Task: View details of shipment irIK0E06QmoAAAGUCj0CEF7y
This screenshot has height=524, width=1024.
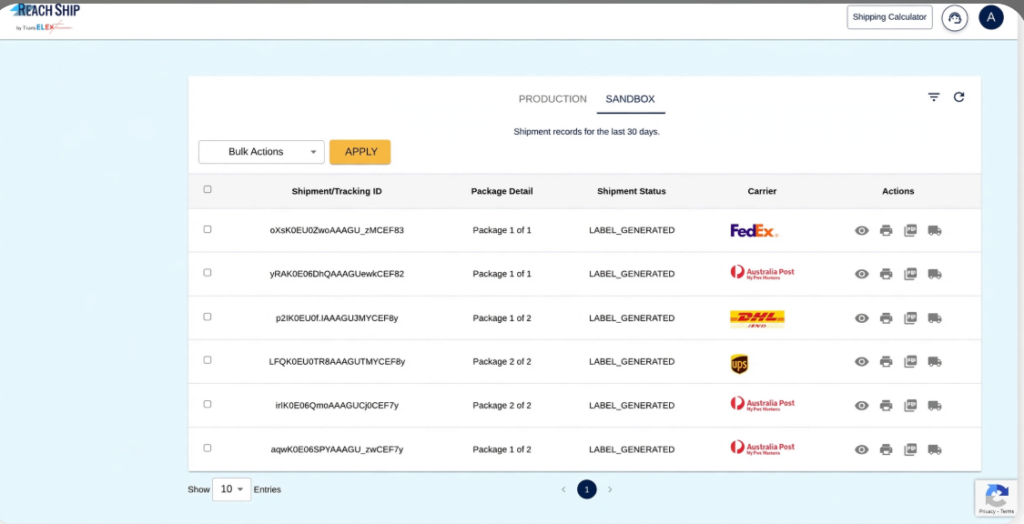Action: coord(862,406)
